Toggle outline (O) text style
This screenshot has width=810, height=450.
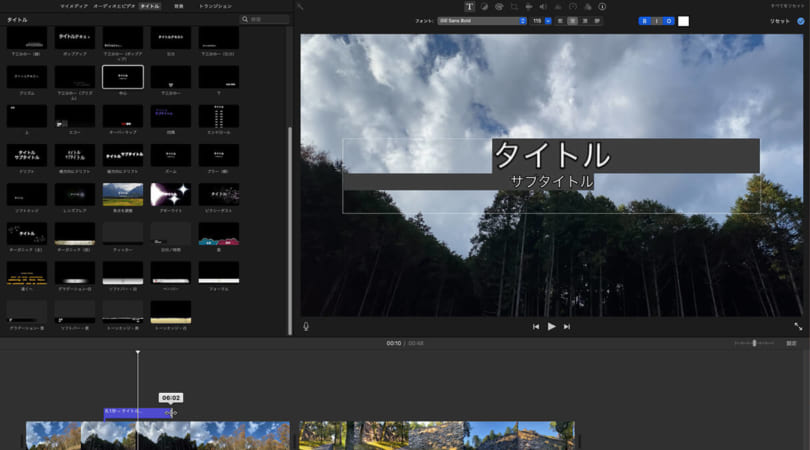tap(667, 21)
